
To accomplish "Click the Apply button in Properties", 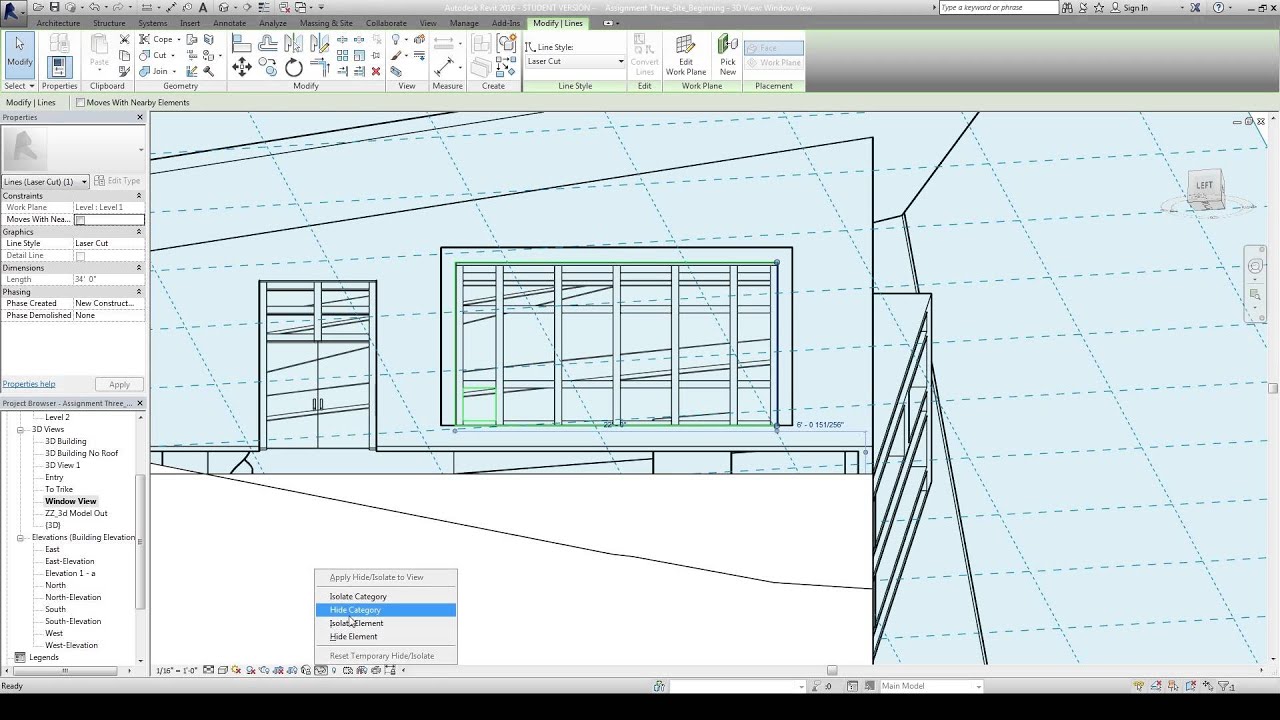I will (119, 385).
